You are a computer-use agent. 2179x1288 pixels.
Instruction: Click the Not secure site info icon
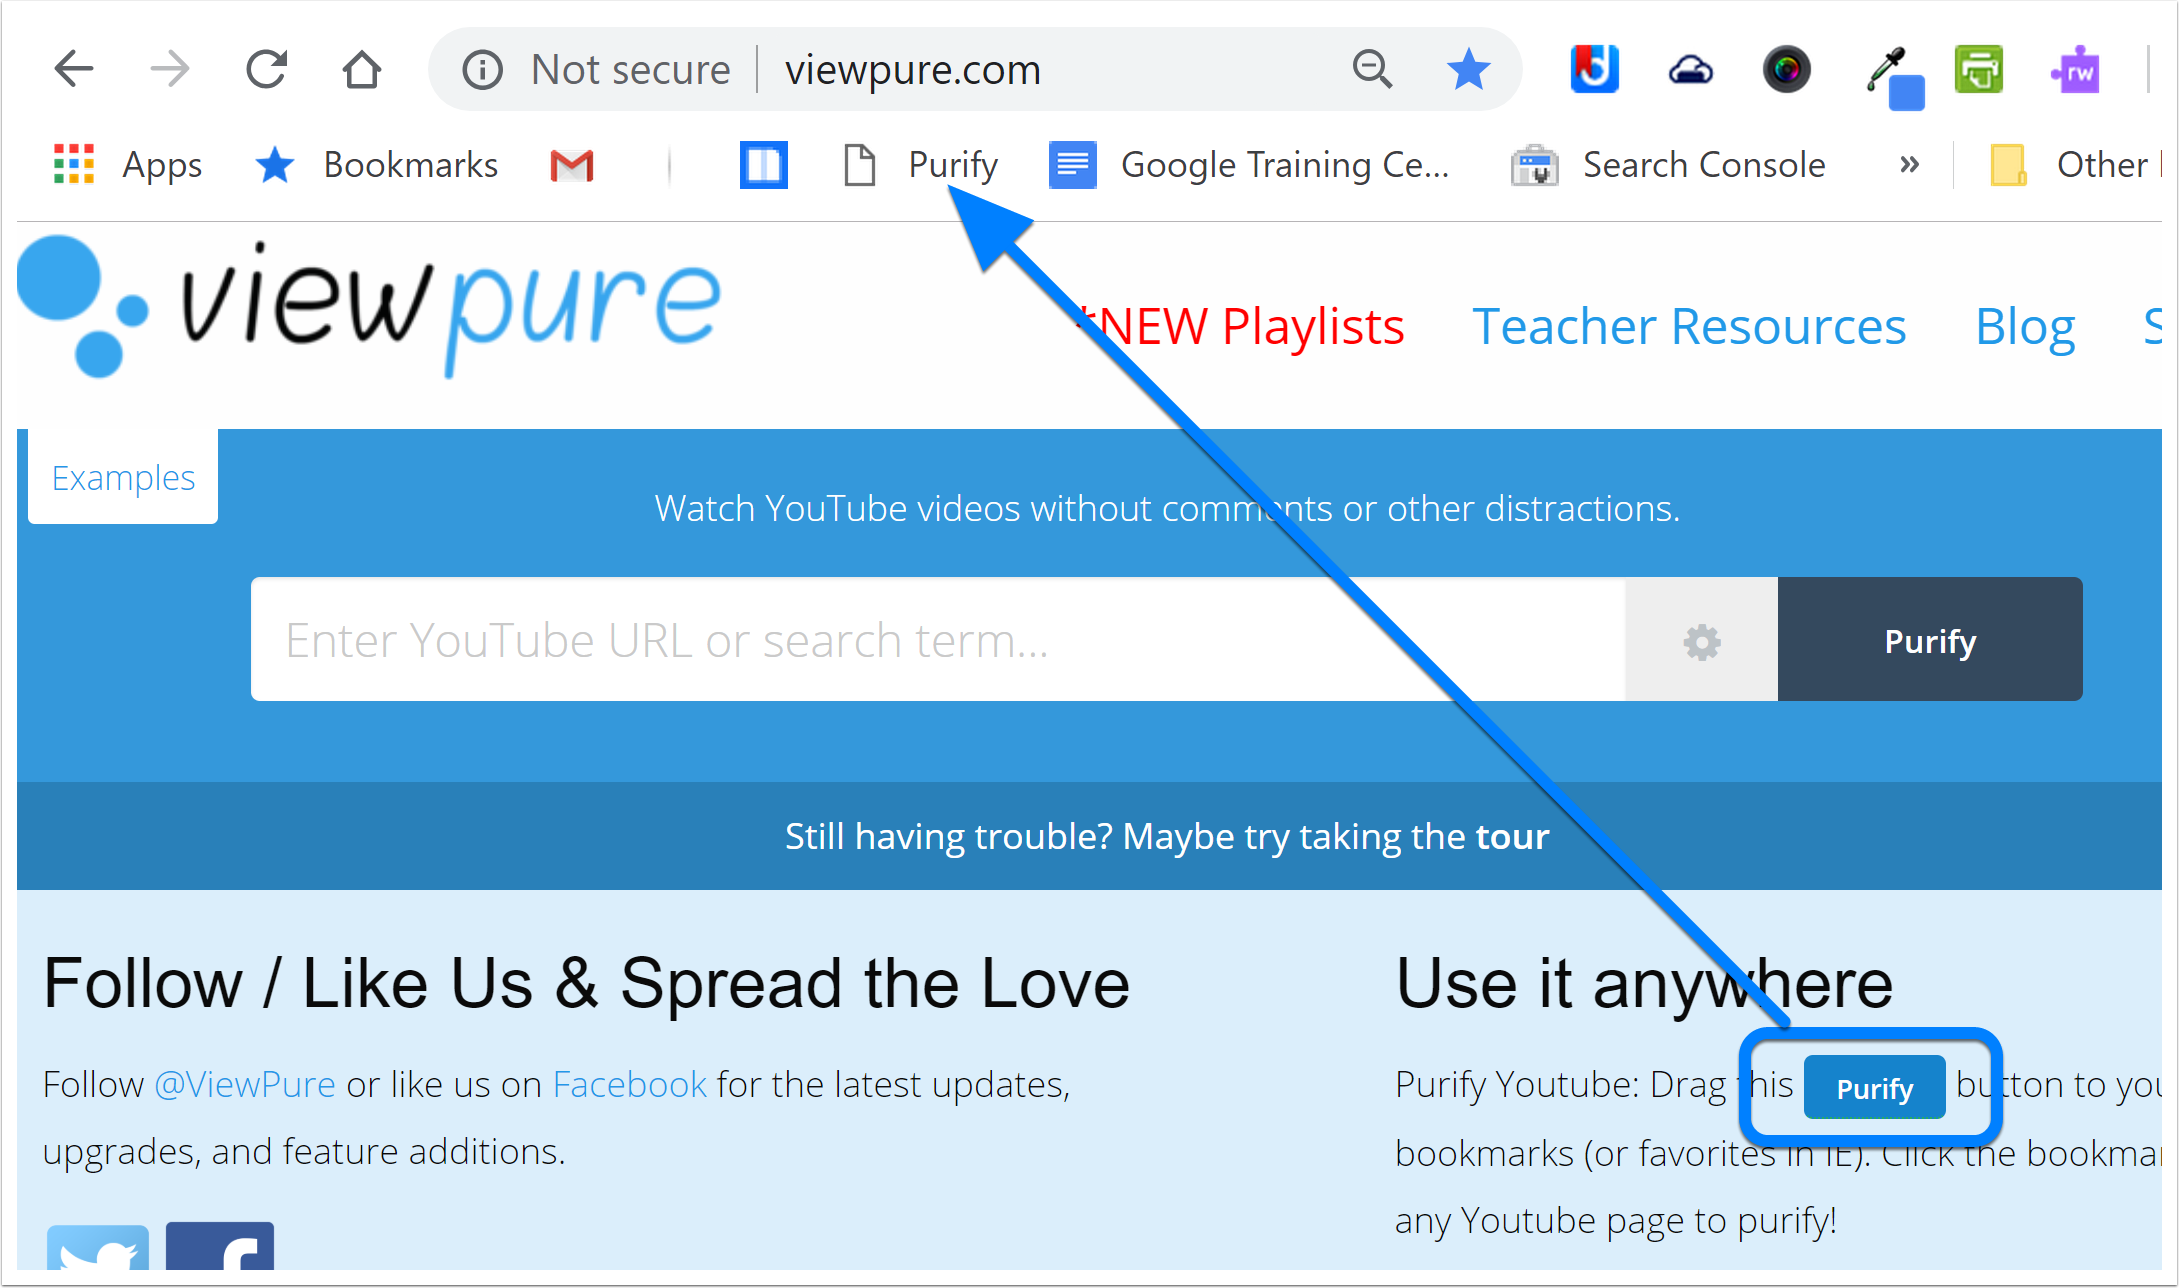click(x=482, y=70)
